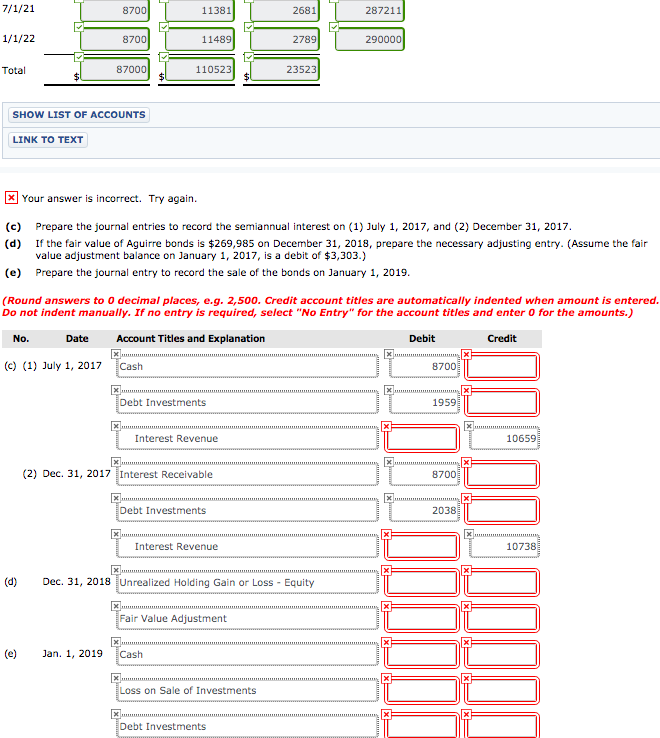Click red X marker on Fair Value Adjustment debit field
This screenshot has width=660, height=738.
tap(386, 607)
